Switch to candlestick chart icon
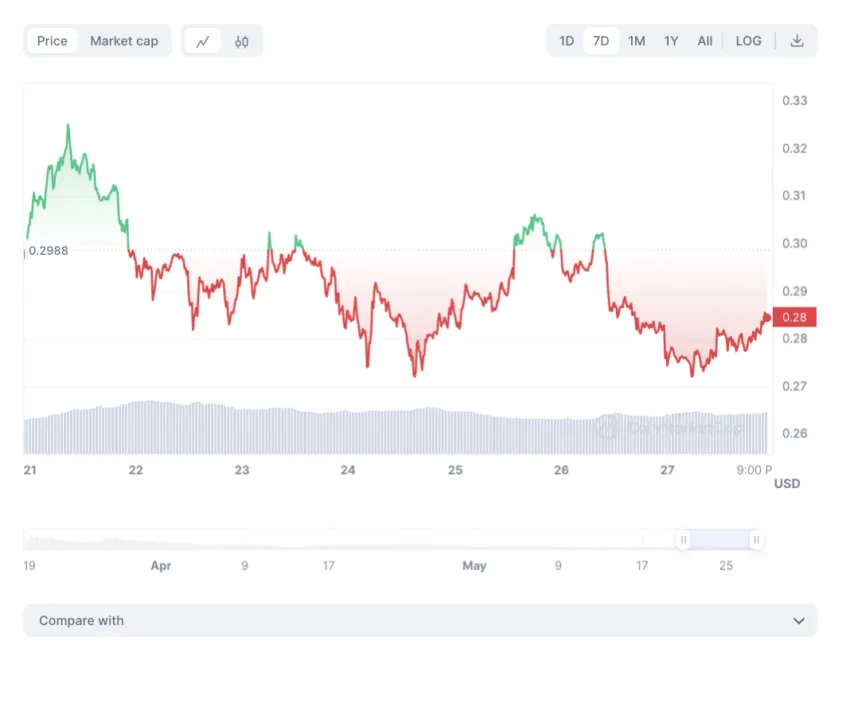850x715 pixels. (242, 41)
